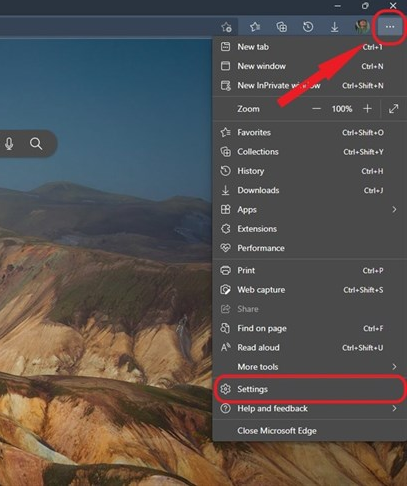Click the Zoom label in menu
The image size is (409, 488).
pyautogui.click(x=249, y=109)
